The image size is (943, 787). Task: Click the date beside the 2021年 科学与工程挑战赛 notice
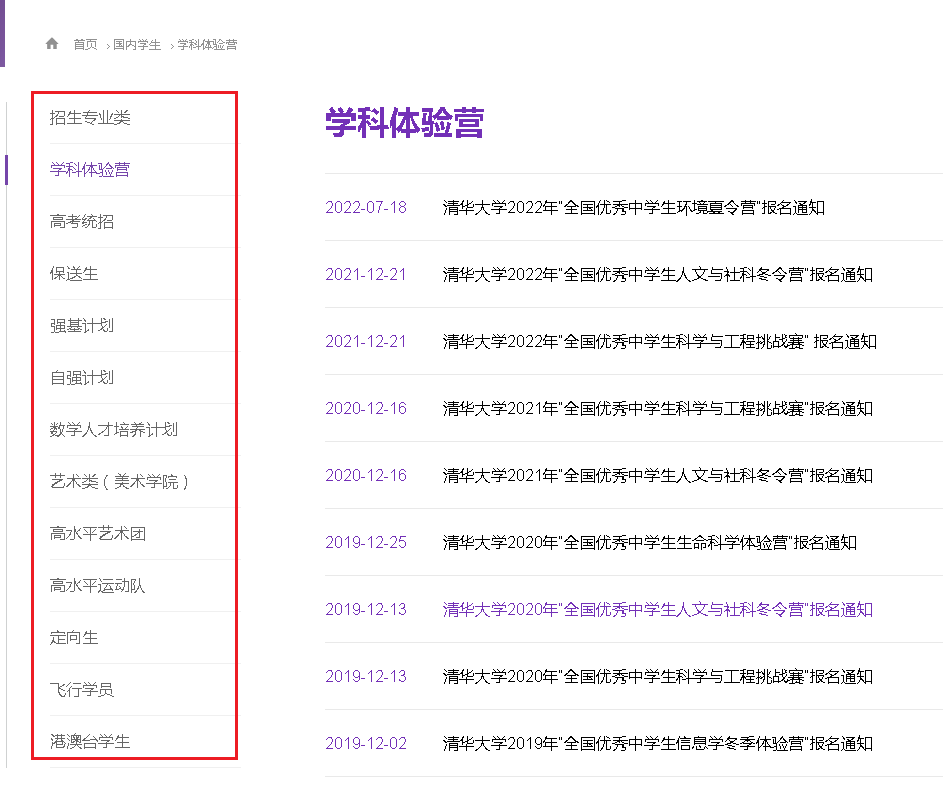click(366, 409)
